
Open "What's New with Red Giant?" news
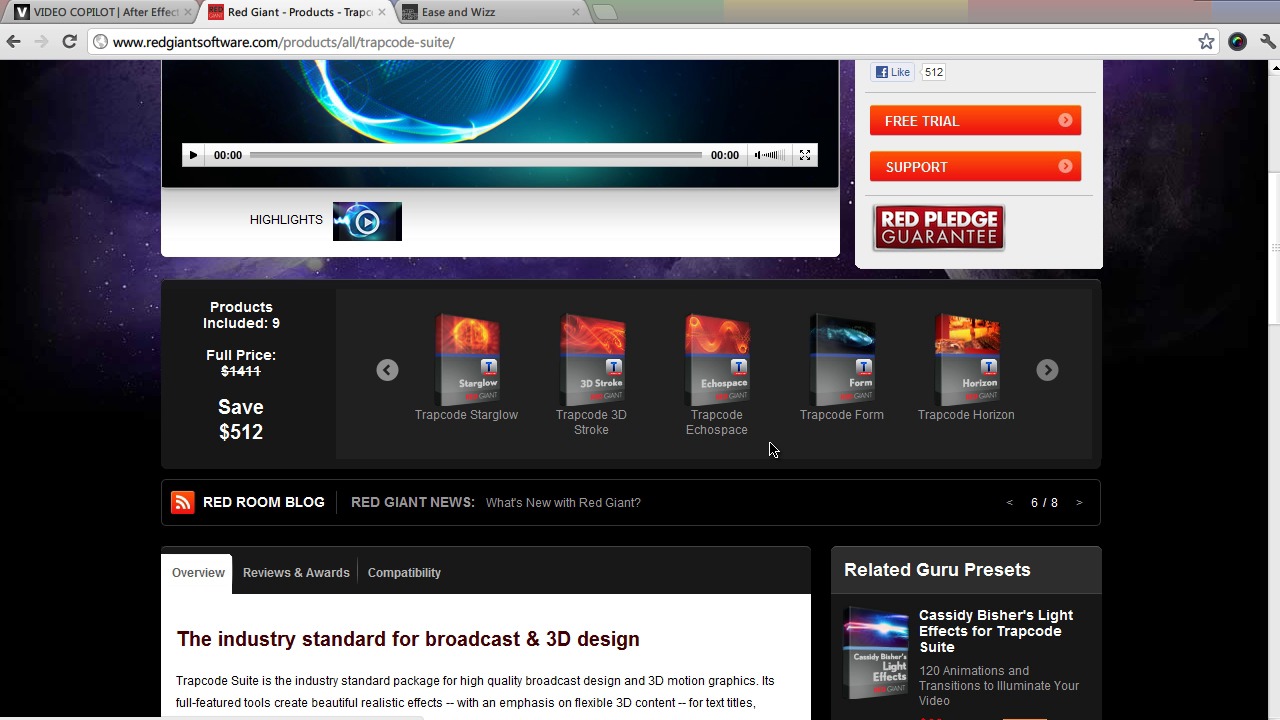point(563,503)
